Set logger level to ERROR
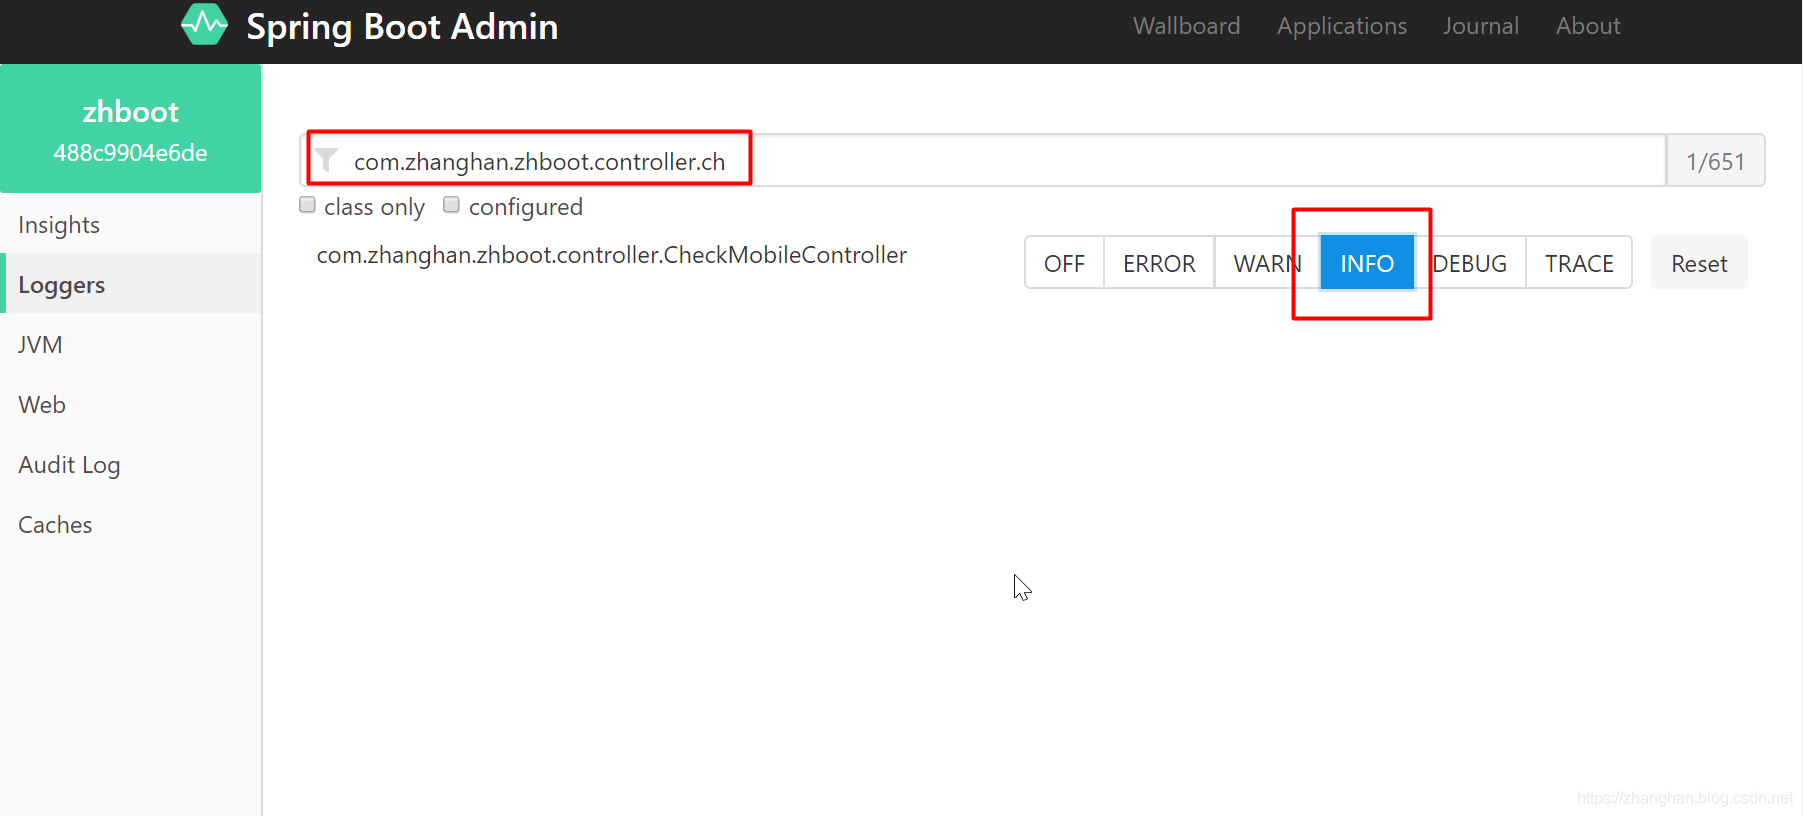Screen dimensions: 1803x816 click(1159, 263)
